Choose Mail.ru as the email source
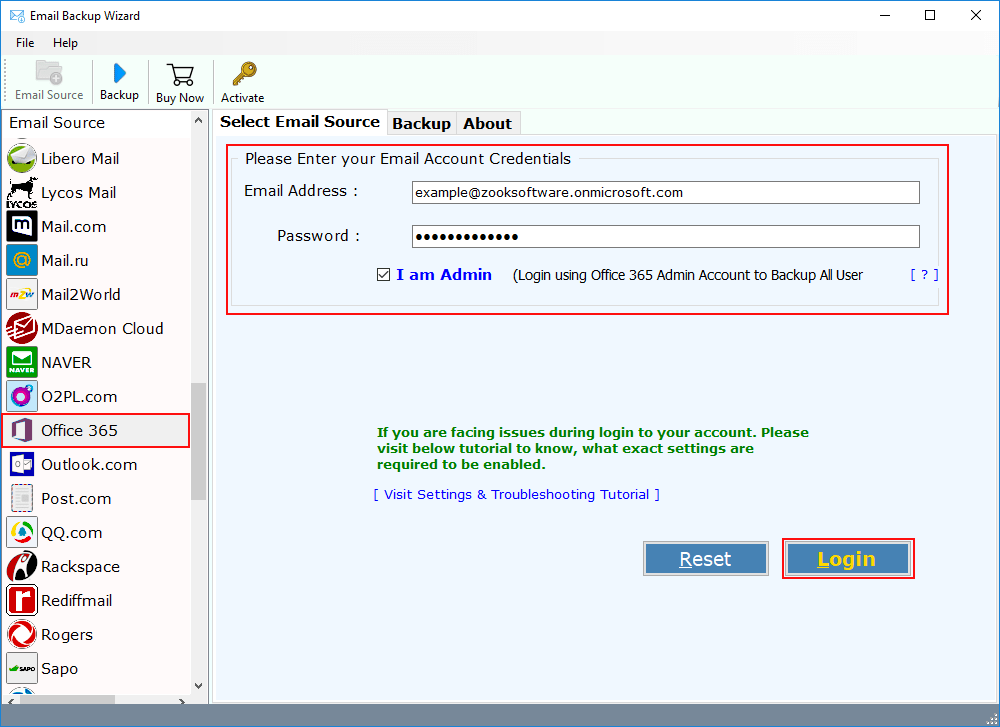The height and width of the screenshot is (727, 1000). [63, 260]
